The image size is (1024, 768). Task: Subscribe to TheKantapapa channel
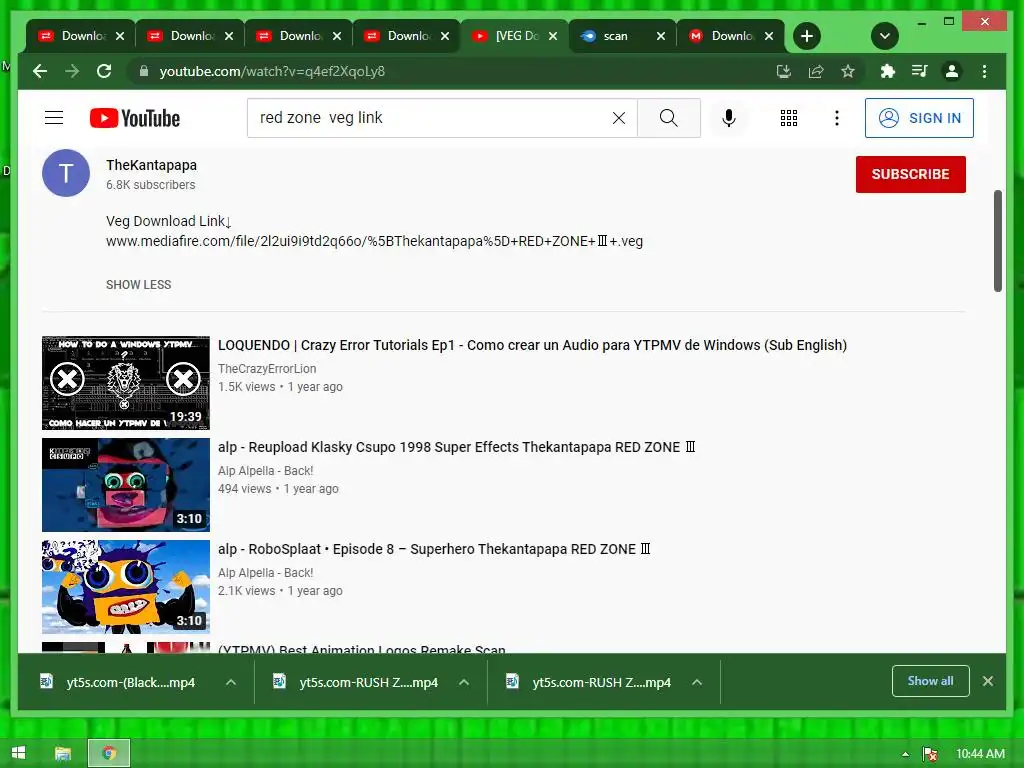pyautogui.click(x=910, y=174)
